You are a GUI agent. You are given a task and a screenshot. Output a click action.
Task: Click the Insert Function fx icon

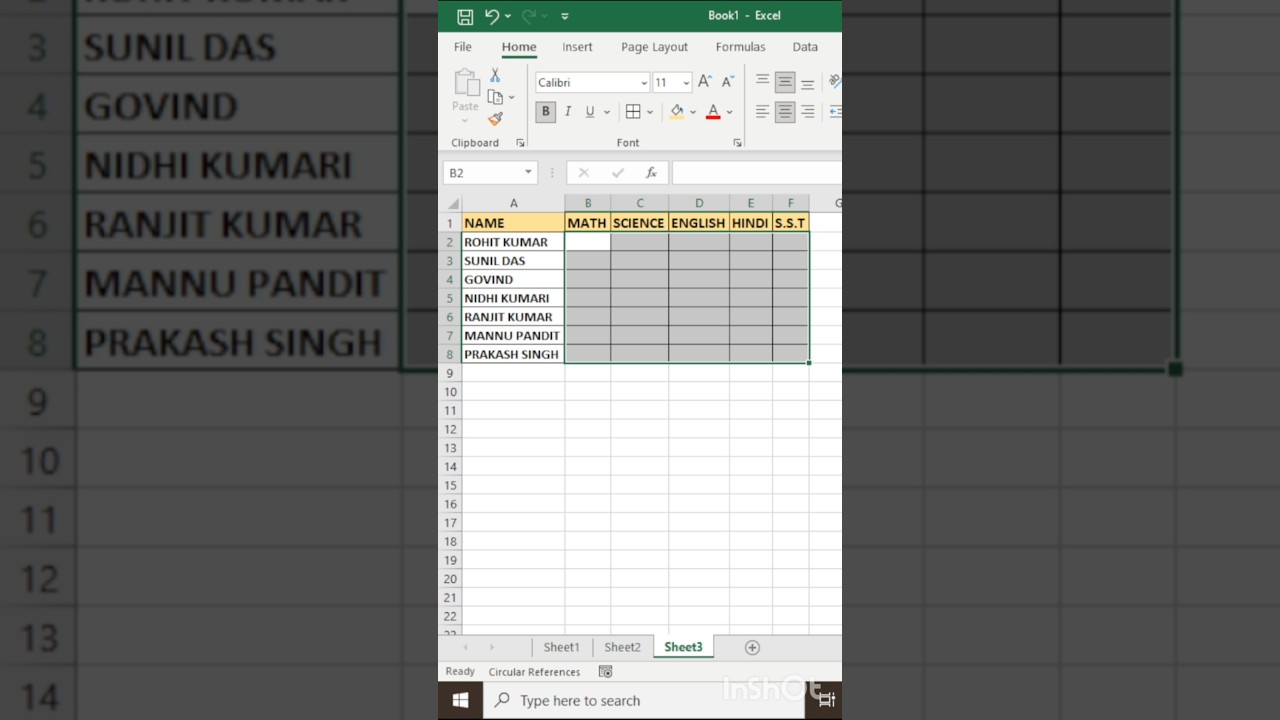[x=651, y=173]
